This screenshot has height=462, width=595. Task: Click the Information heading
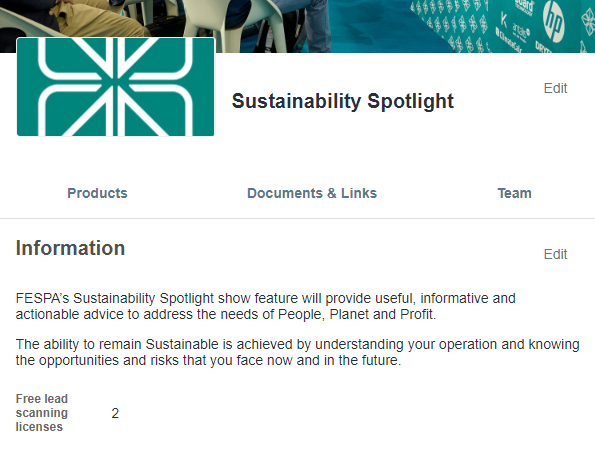[70, 248]
